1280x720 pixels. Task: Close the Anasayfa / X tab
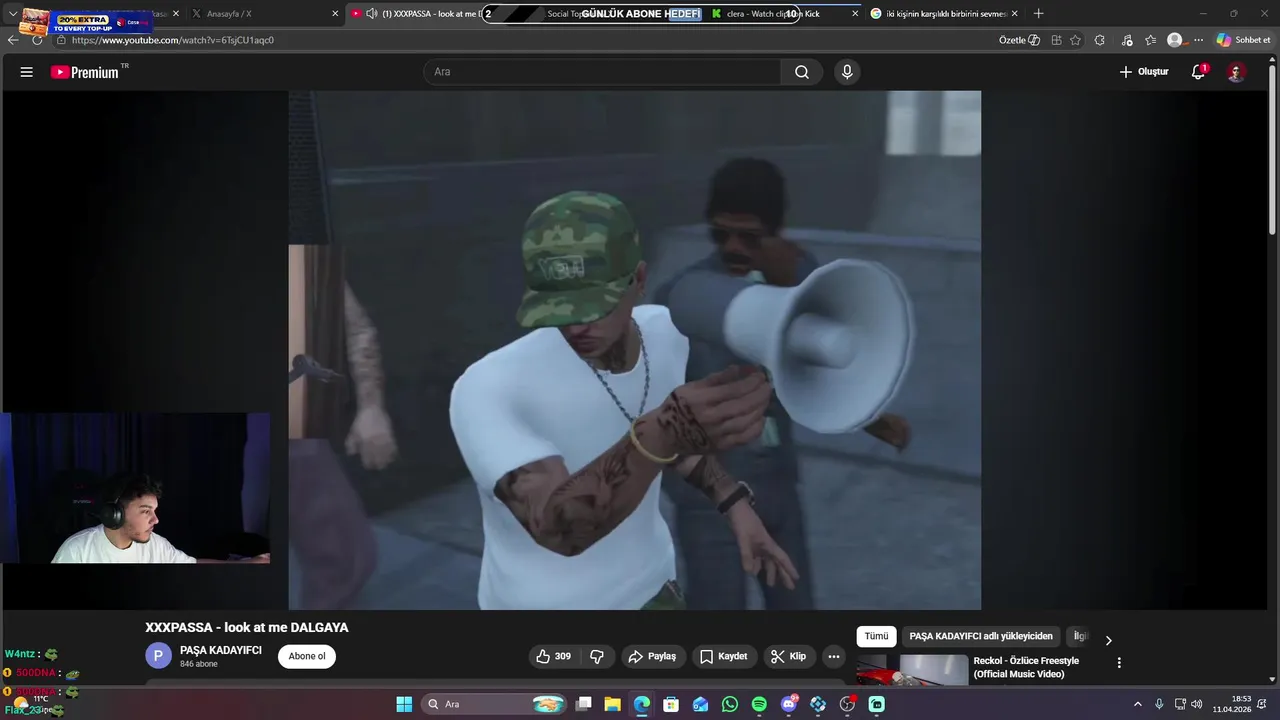click(335, 14)
